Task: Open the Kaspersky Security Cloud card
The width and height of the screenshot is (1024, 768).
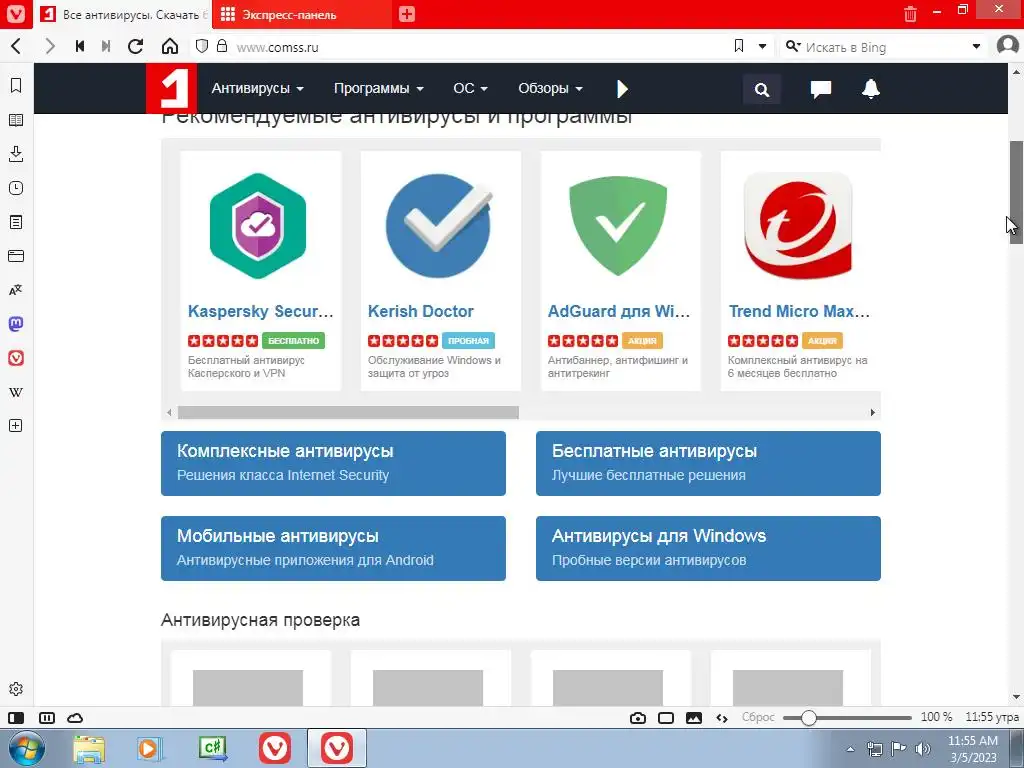Action: coord(261,271)
